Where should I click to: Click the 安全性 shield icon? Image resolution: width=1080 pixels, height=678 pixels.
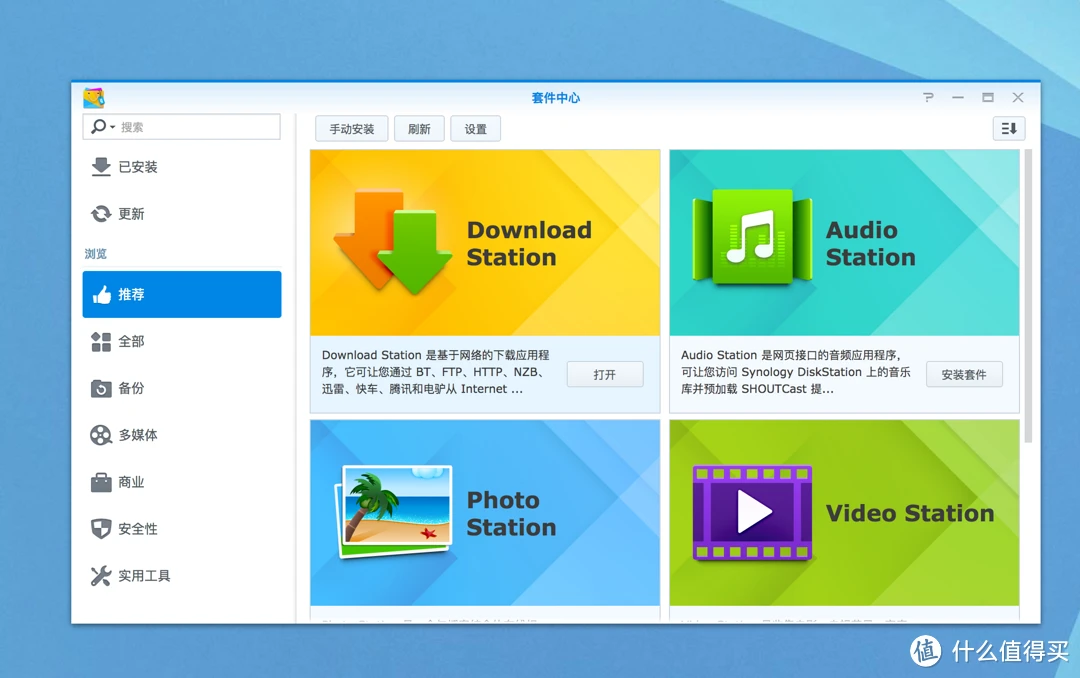coord(101,528)
